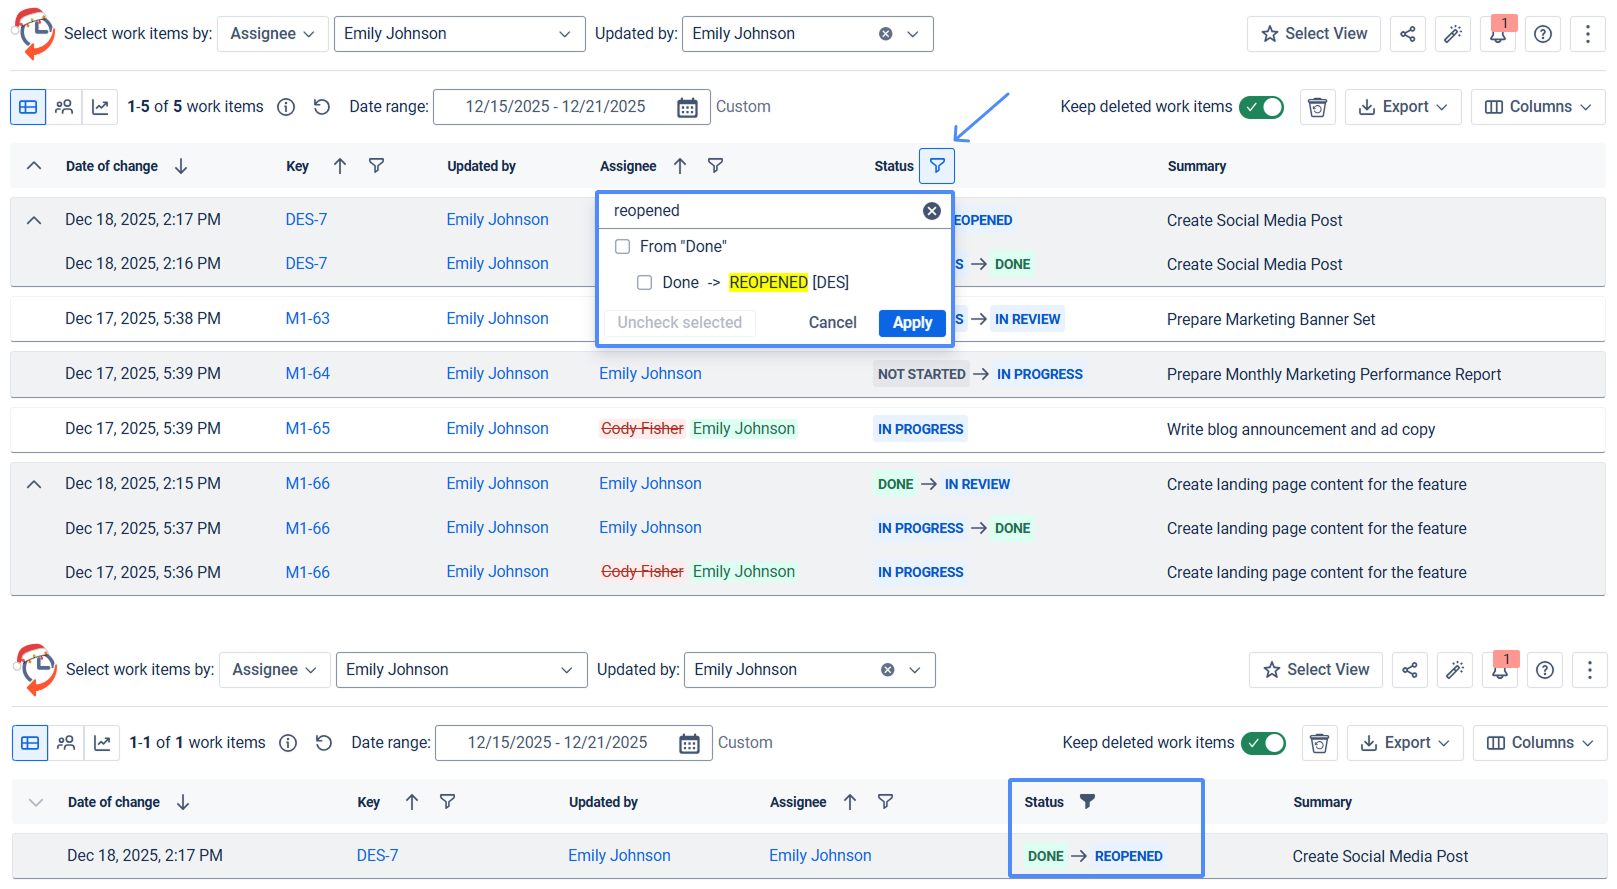Click Uncheck selected in filter popup
Viewport: 1617px width, 889px height.
[680, 323]
